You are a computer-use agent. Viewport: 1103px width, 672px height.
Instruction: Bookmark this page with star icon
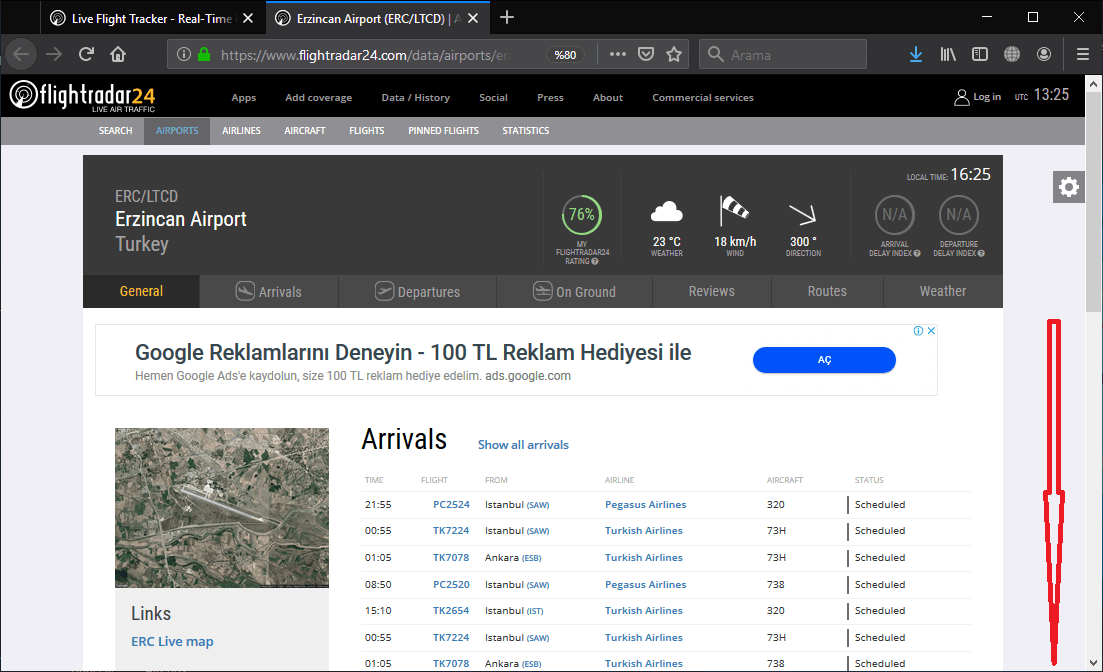tap(674, 54)
